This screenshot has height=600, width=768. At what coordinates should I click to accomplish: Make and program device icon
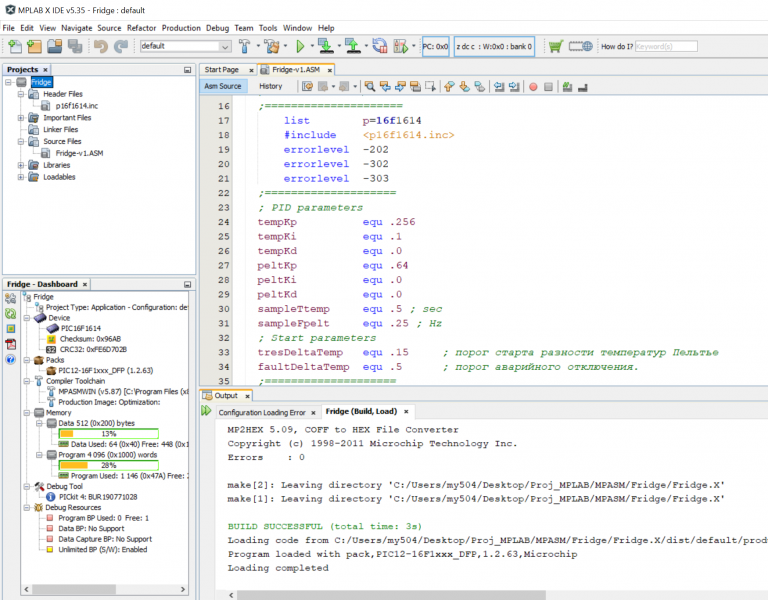point(325,46)
